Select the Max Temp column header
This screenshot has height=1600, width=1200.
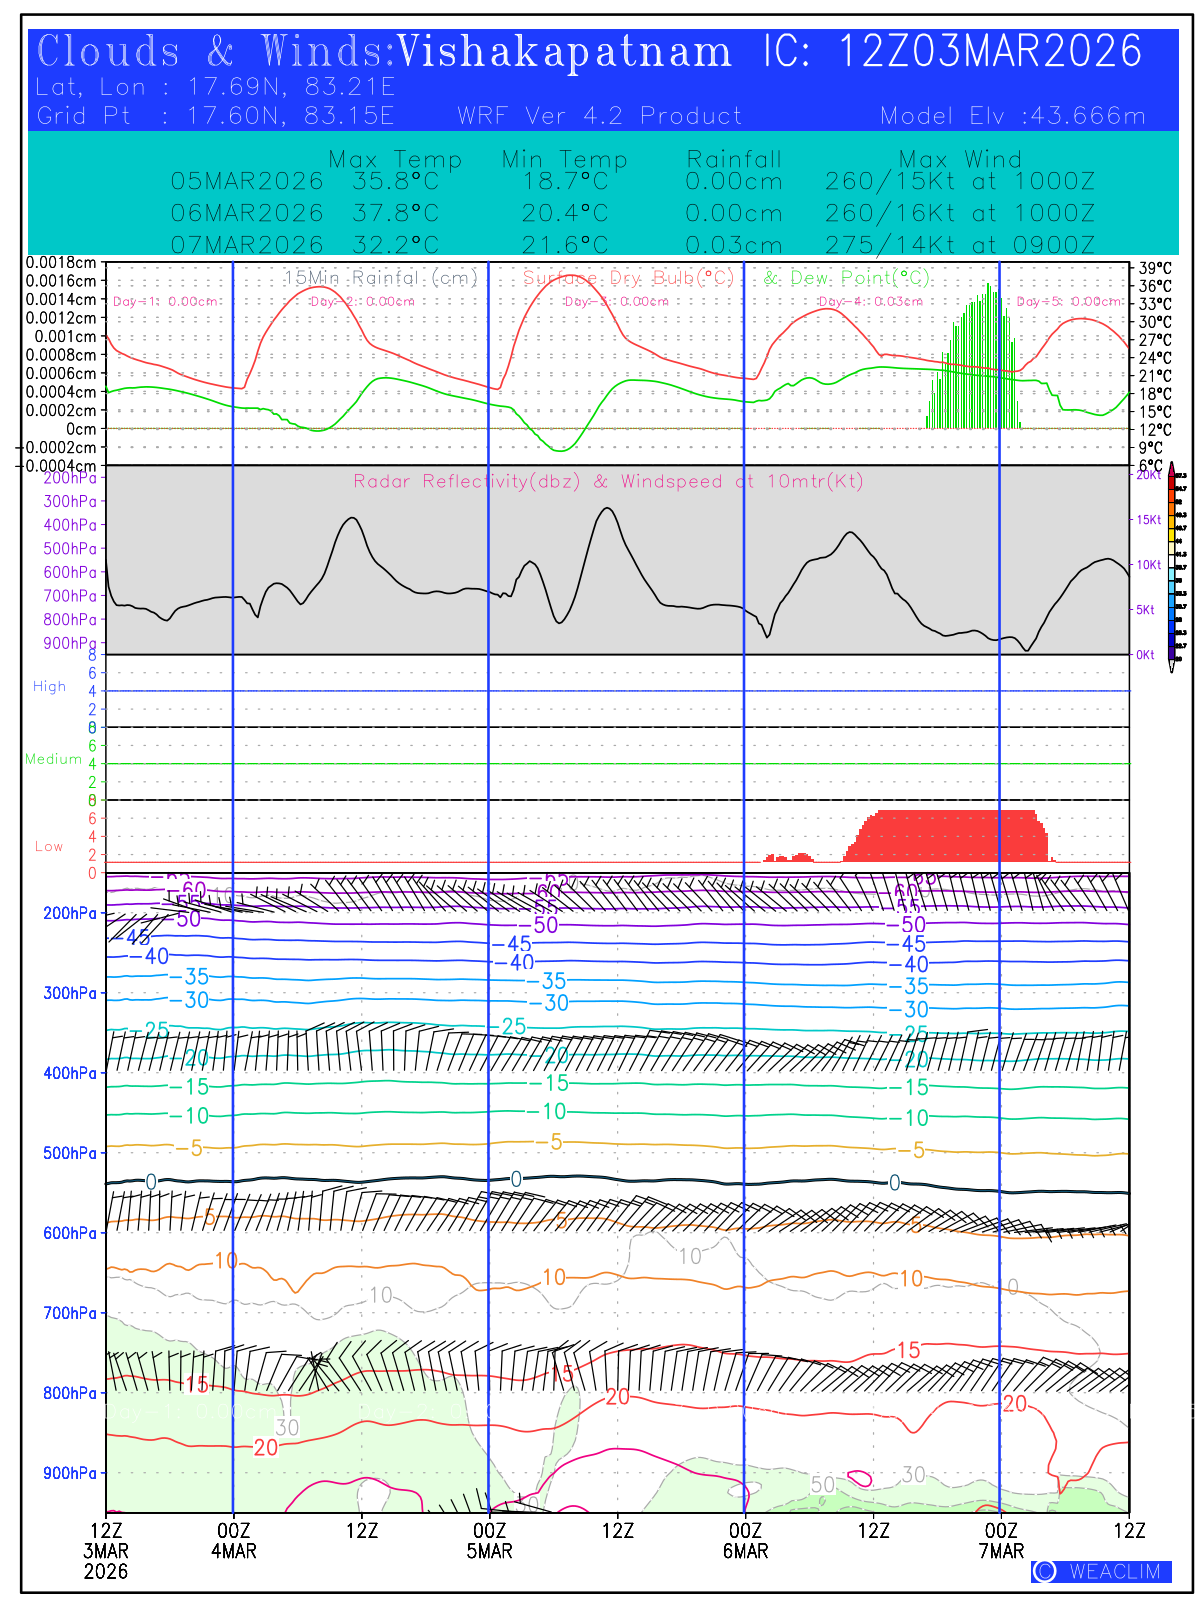click(x=395, y=159)
